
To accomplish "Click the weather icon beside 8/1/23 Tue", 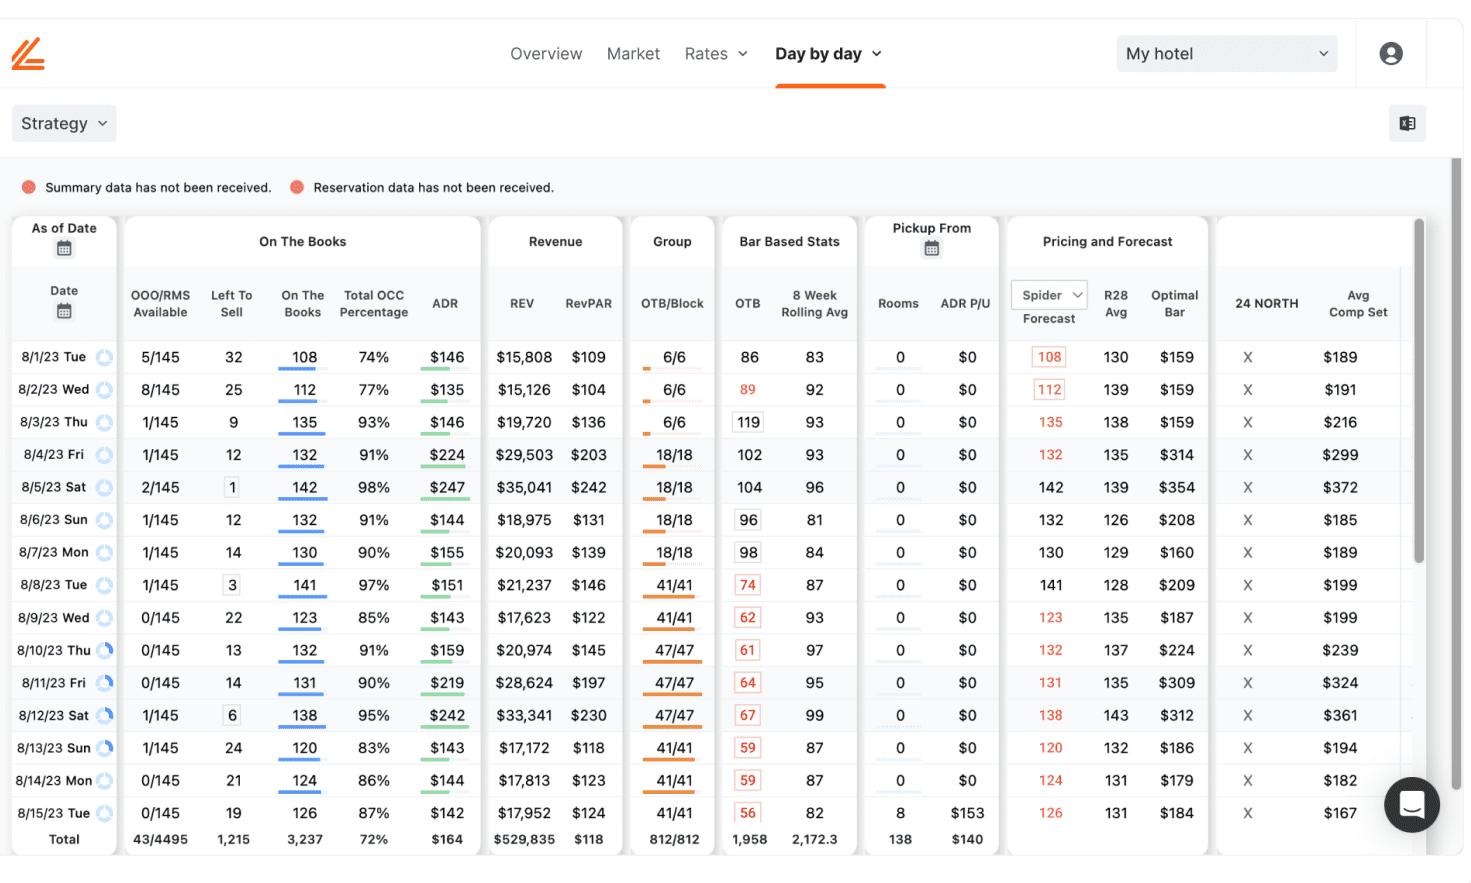I will tap(106, 356).
